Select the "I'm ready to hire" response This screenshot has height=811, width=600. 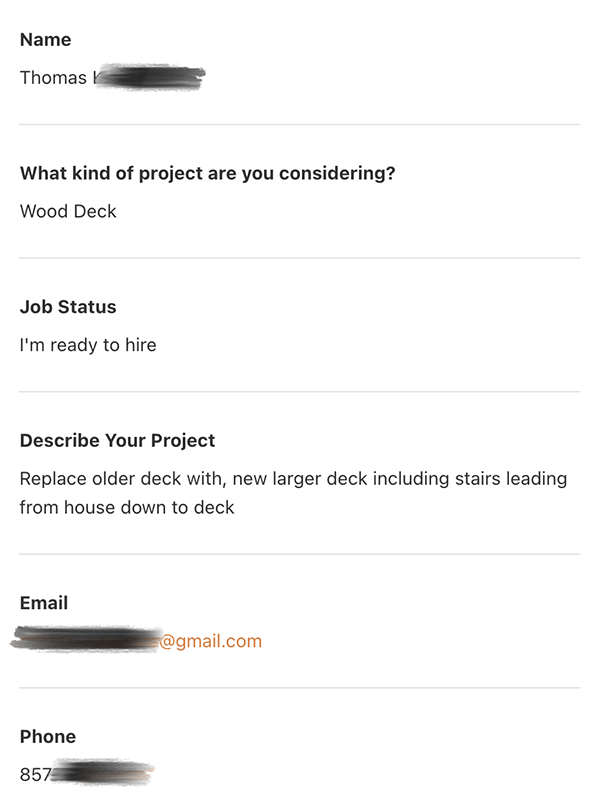click(x=88, y=345)
